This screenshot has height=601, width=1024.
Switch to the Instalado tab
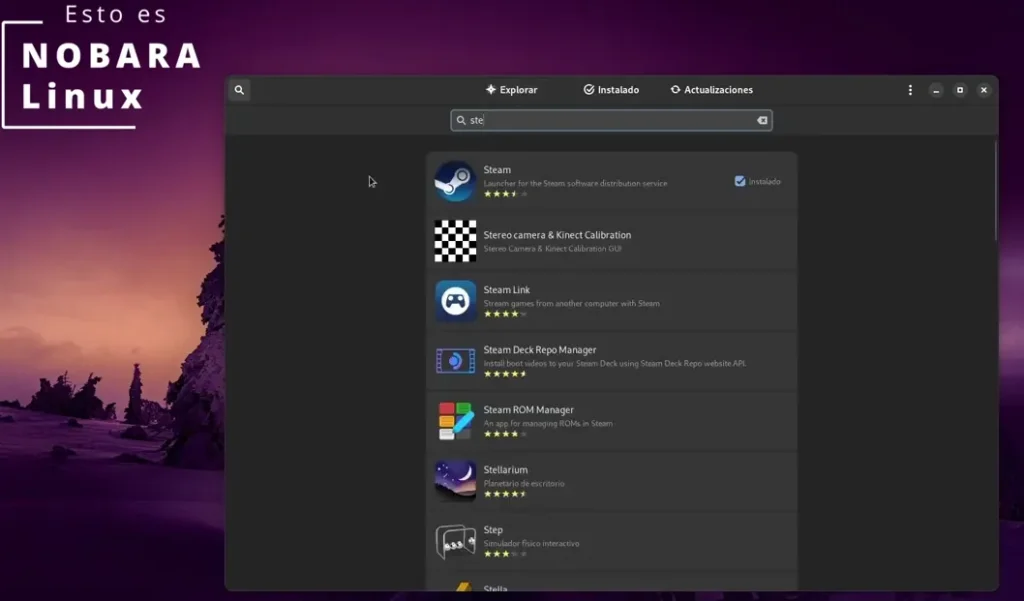pyautogui.click(x=611, y=90)
